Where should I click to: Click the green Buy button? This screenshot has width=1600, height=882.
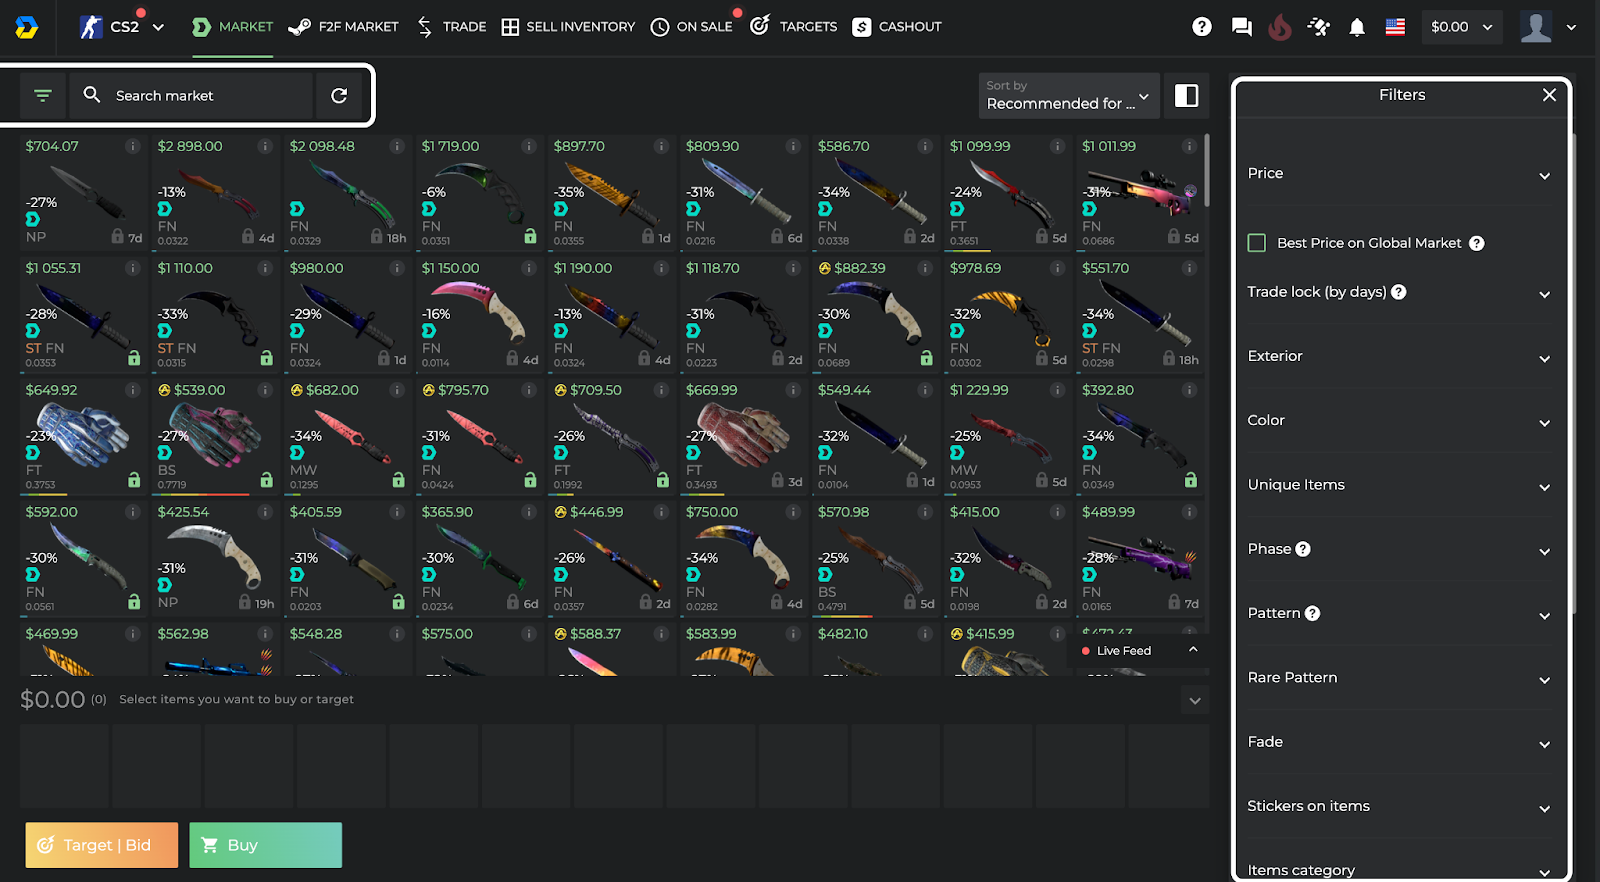265,845
